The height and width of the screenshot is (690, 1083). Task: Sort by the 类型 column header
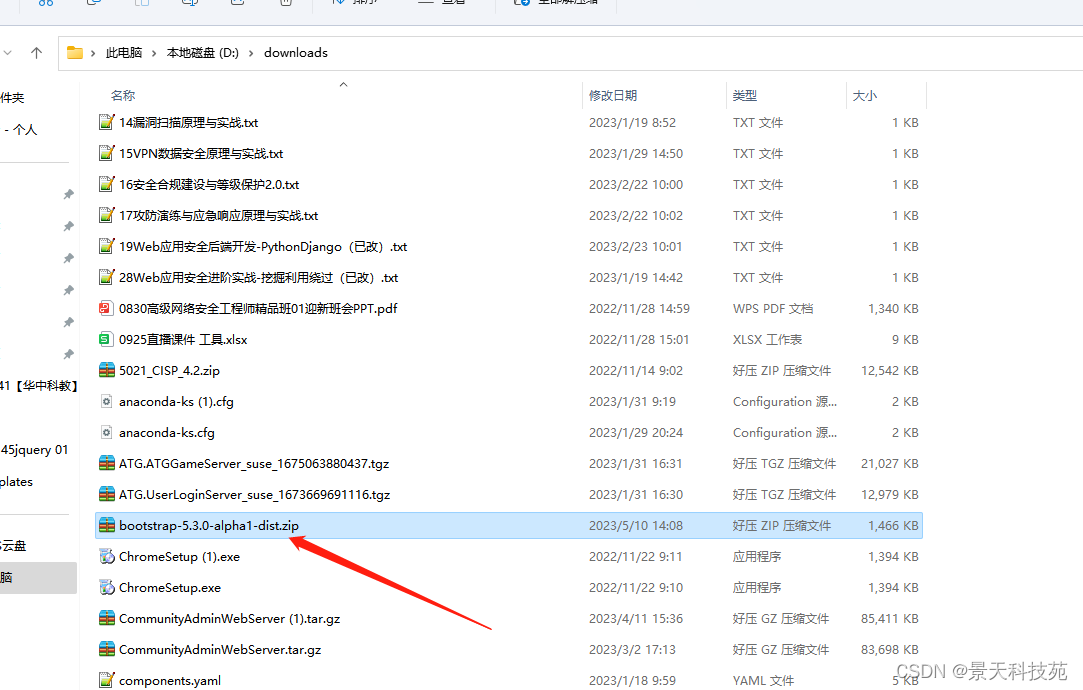[x=745, y=95]
